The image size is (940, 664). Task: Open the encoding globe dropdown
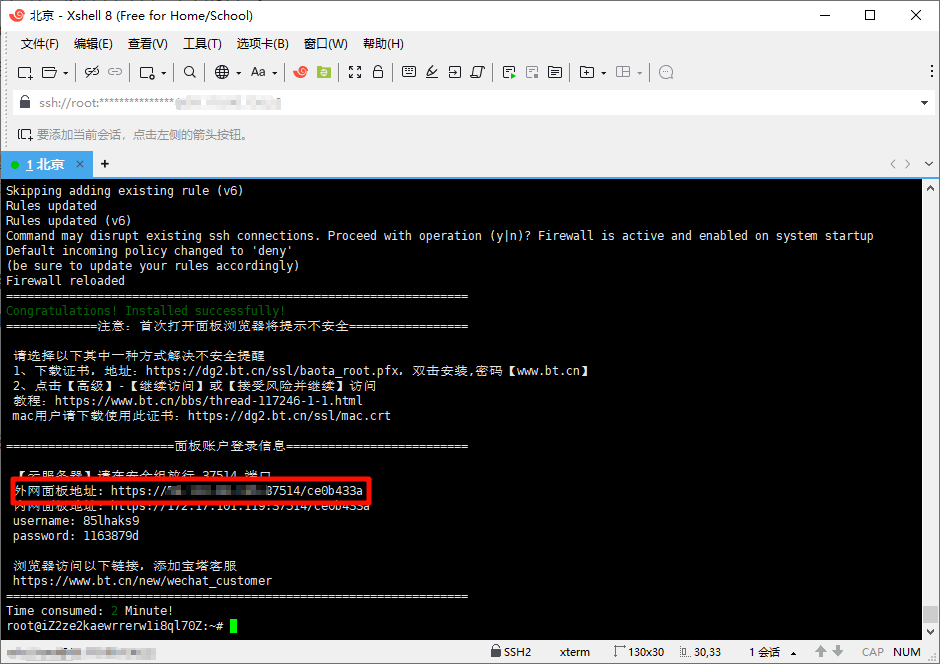[x=238, y=72]
